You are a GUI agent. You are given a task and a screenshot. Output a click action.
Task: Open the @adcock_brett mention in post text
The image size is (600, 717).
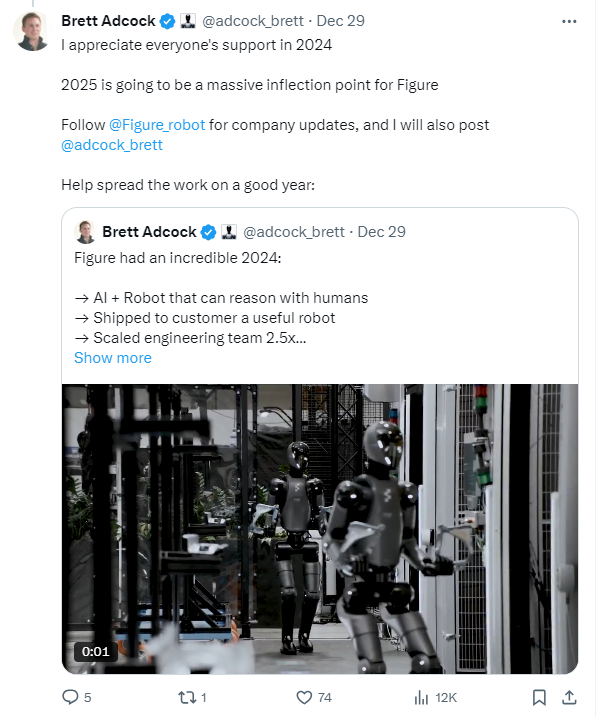[112, 145]
